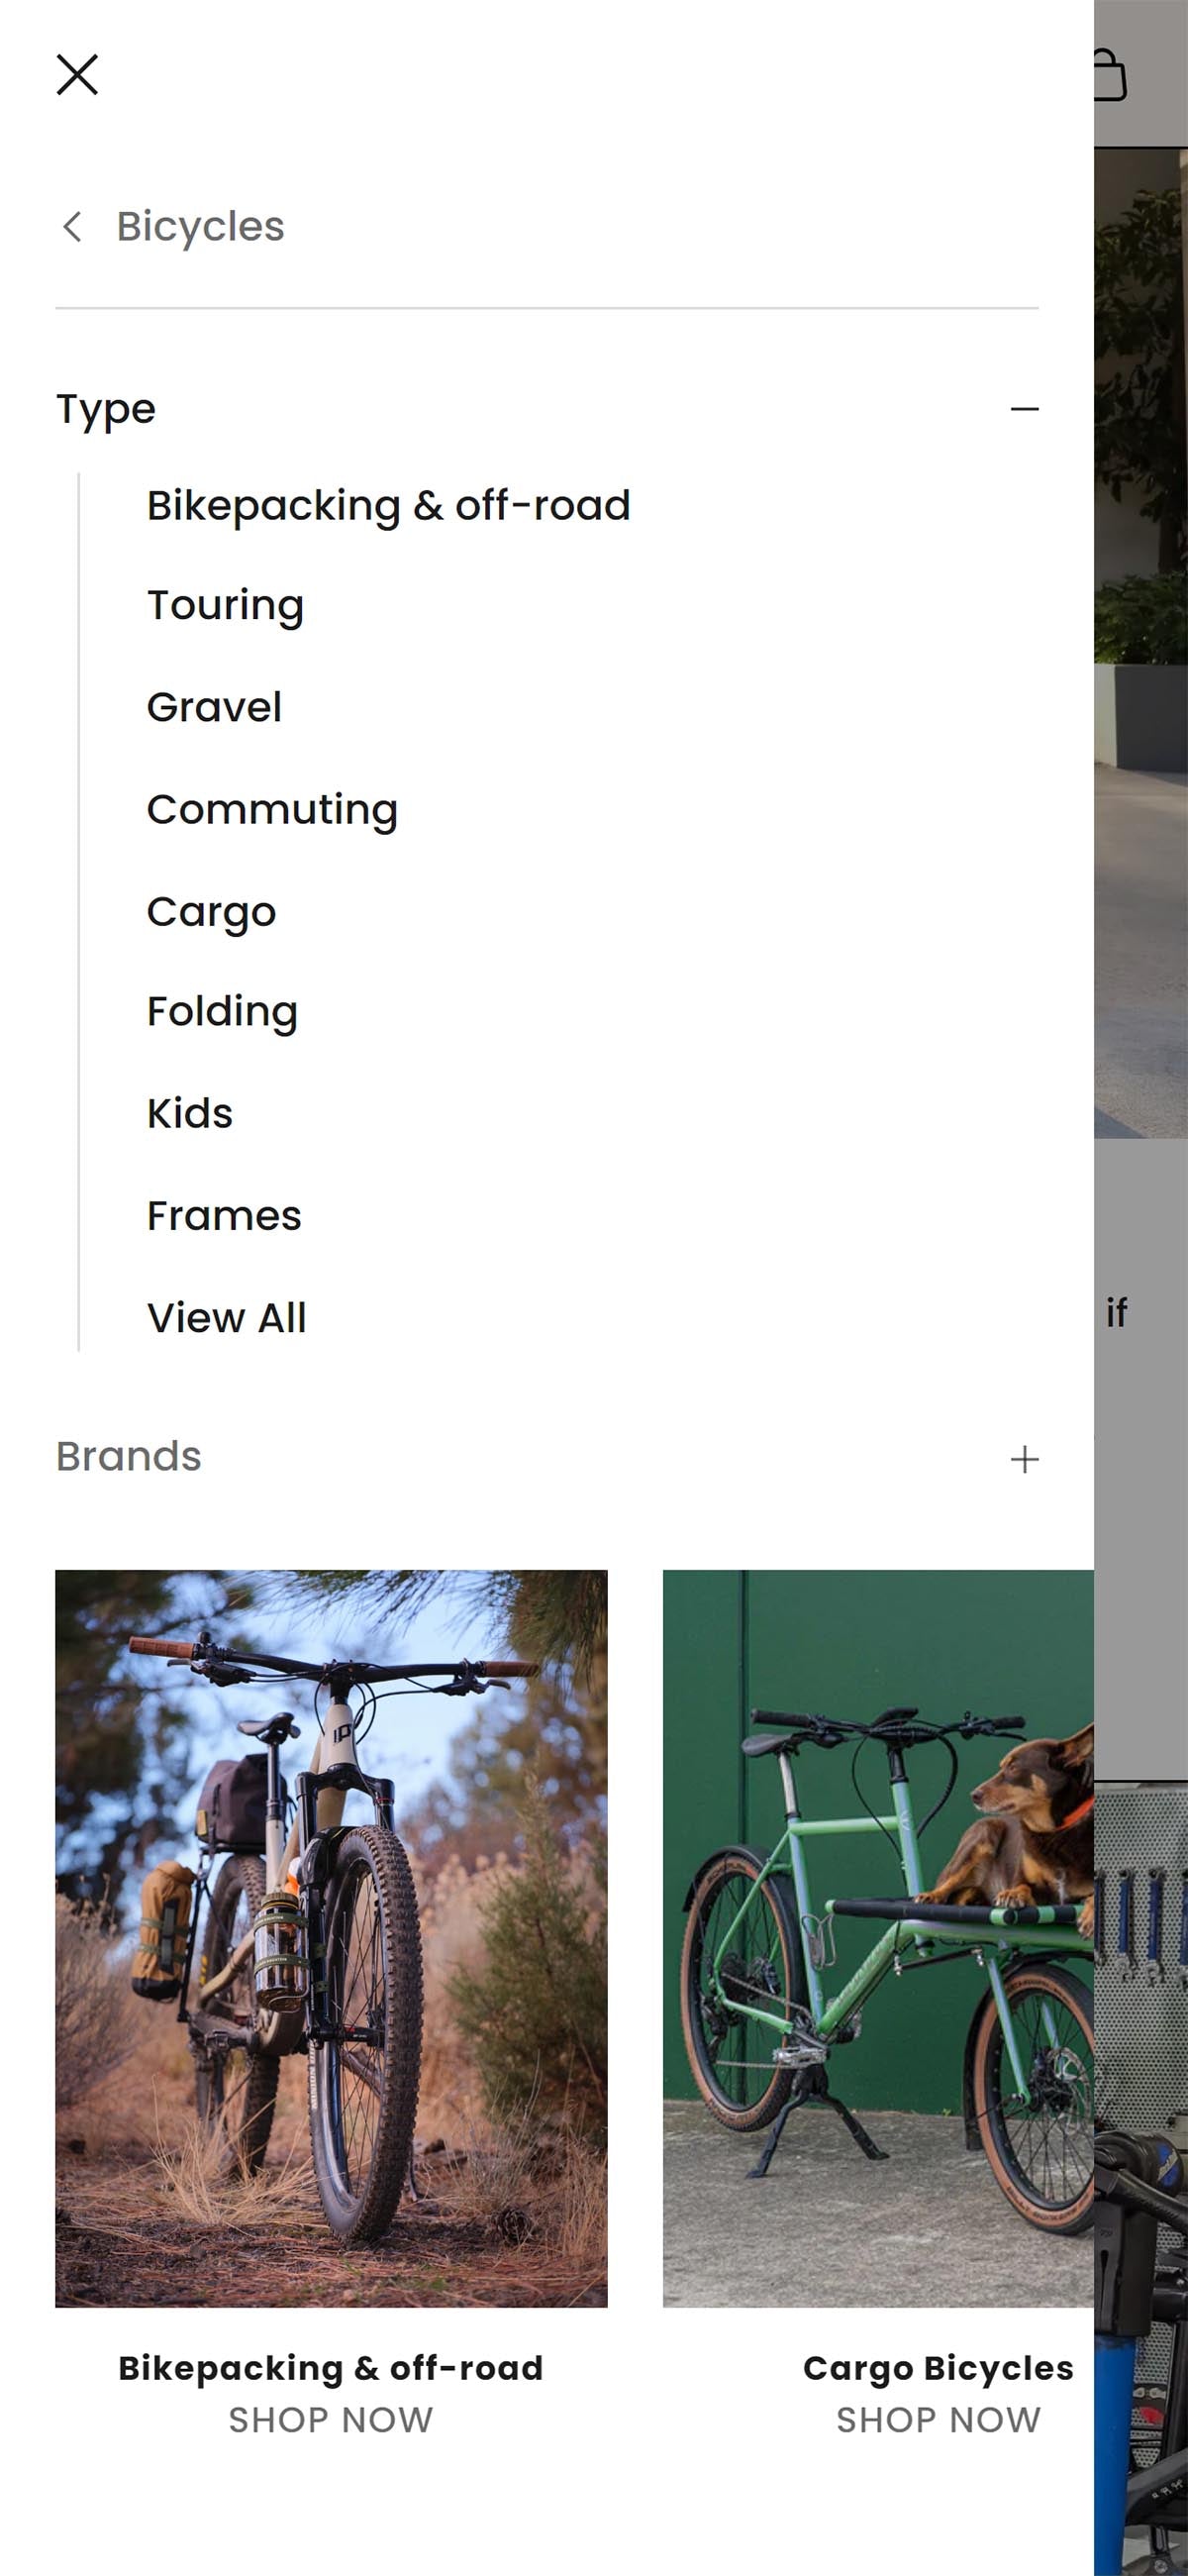Viewport: 1188px width, 2576px height.
Task: Collapse the Type section minus icon
Action: click(1024, 409)
